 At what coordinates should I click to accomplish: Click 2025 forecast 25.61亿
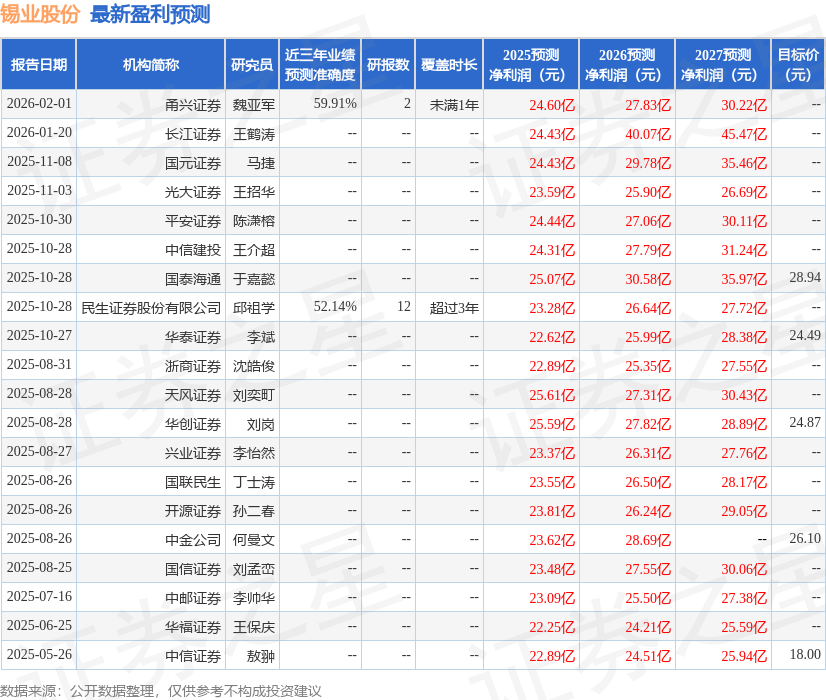552,395
